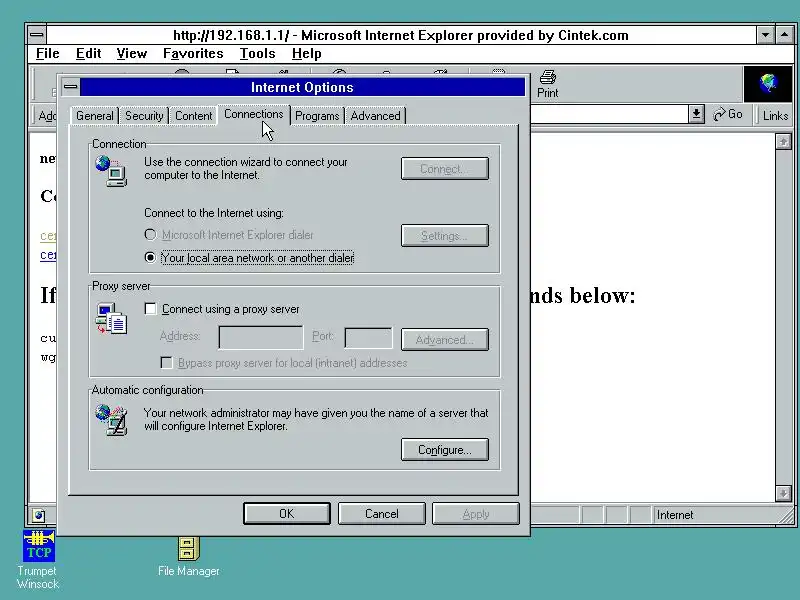Switch to the Programs tab
Image resolution: width=800 pixels, height=600 pixels.
[x=317, y=116]
